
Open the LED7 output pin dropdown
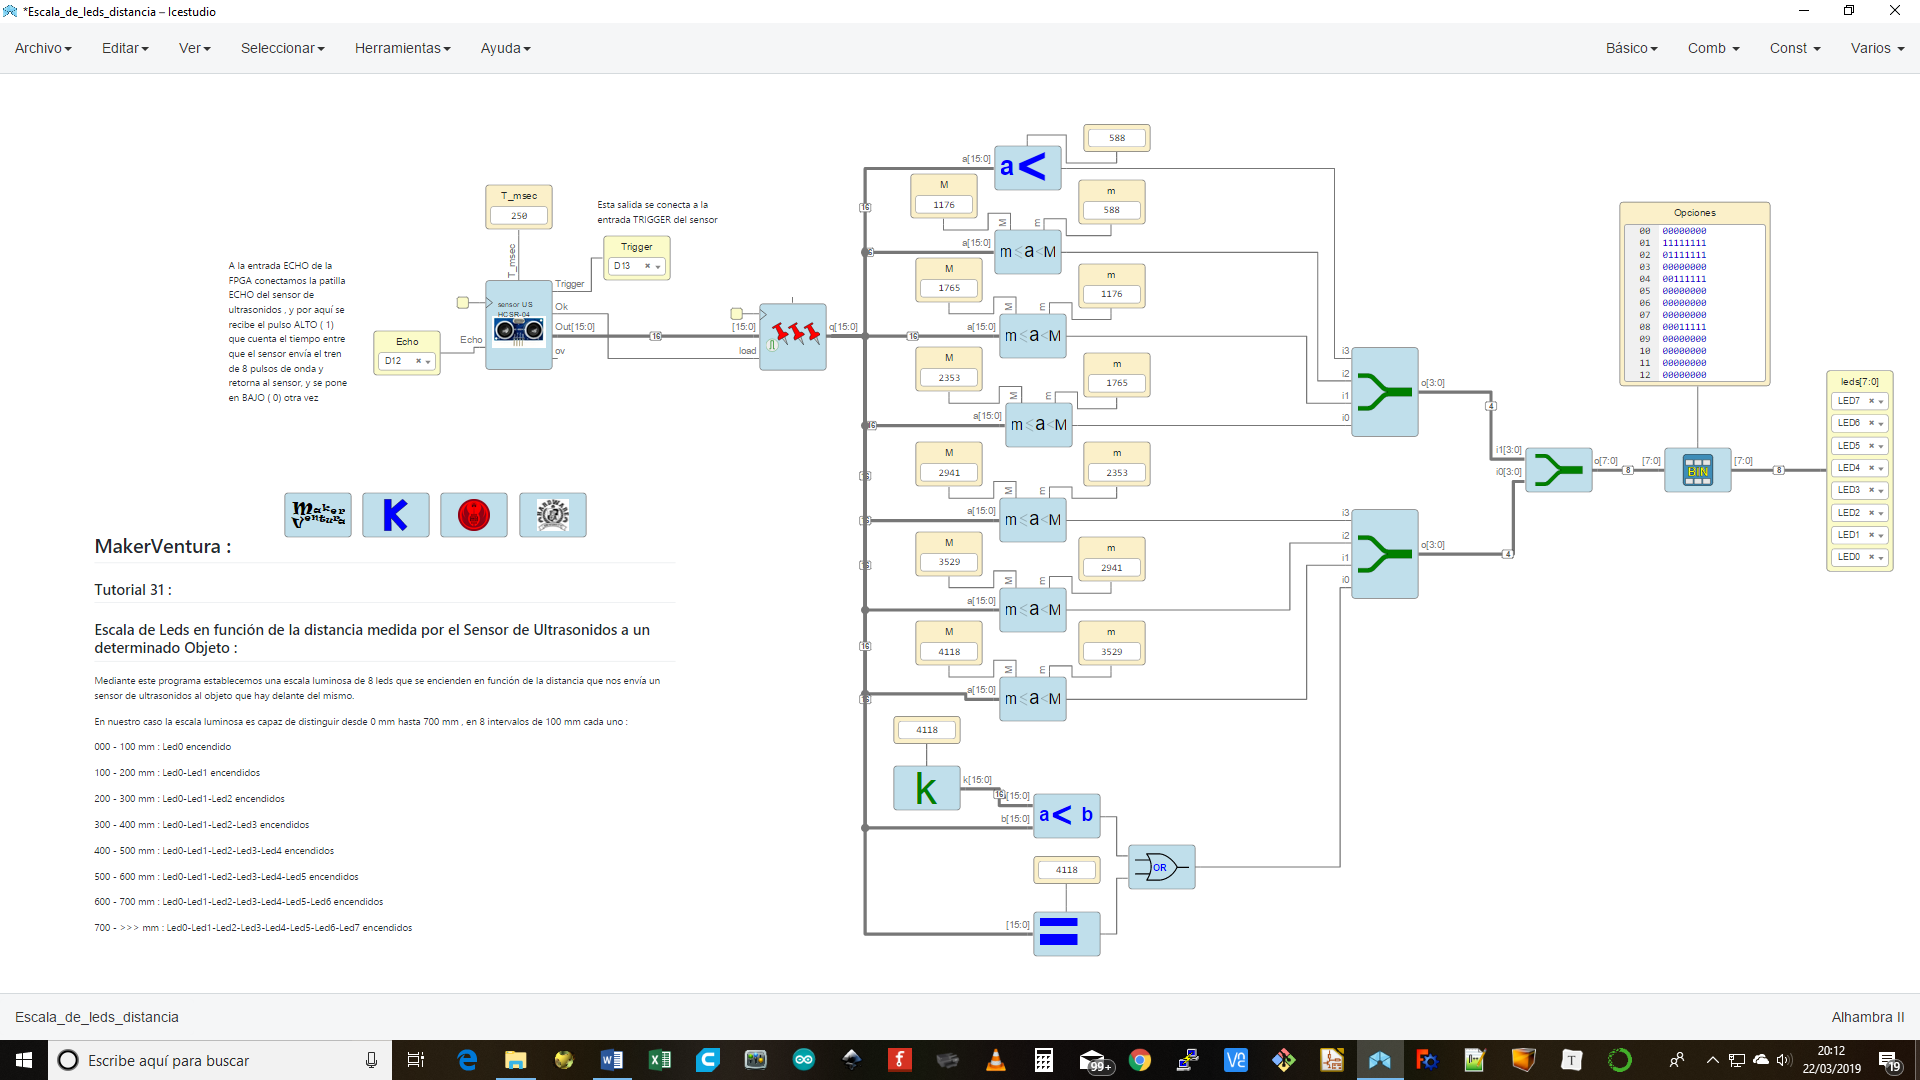1881,401
